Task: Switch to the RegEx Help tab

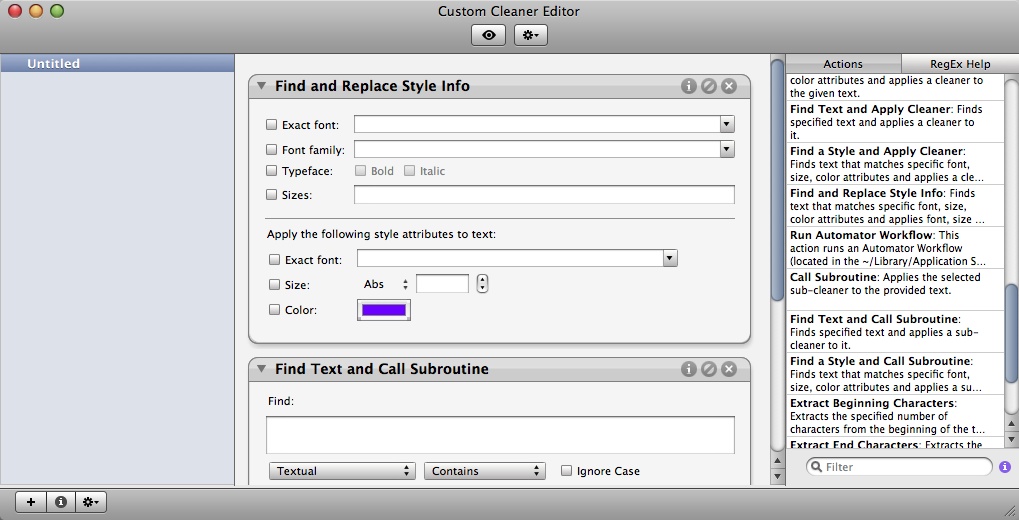Action: pos(958,64)
